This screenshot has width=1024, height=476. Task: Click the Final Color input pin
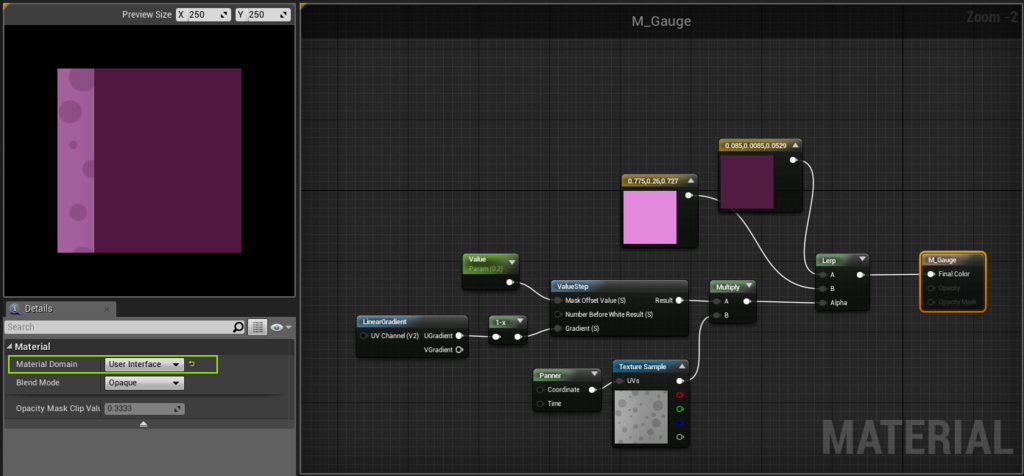pos(931,274)
